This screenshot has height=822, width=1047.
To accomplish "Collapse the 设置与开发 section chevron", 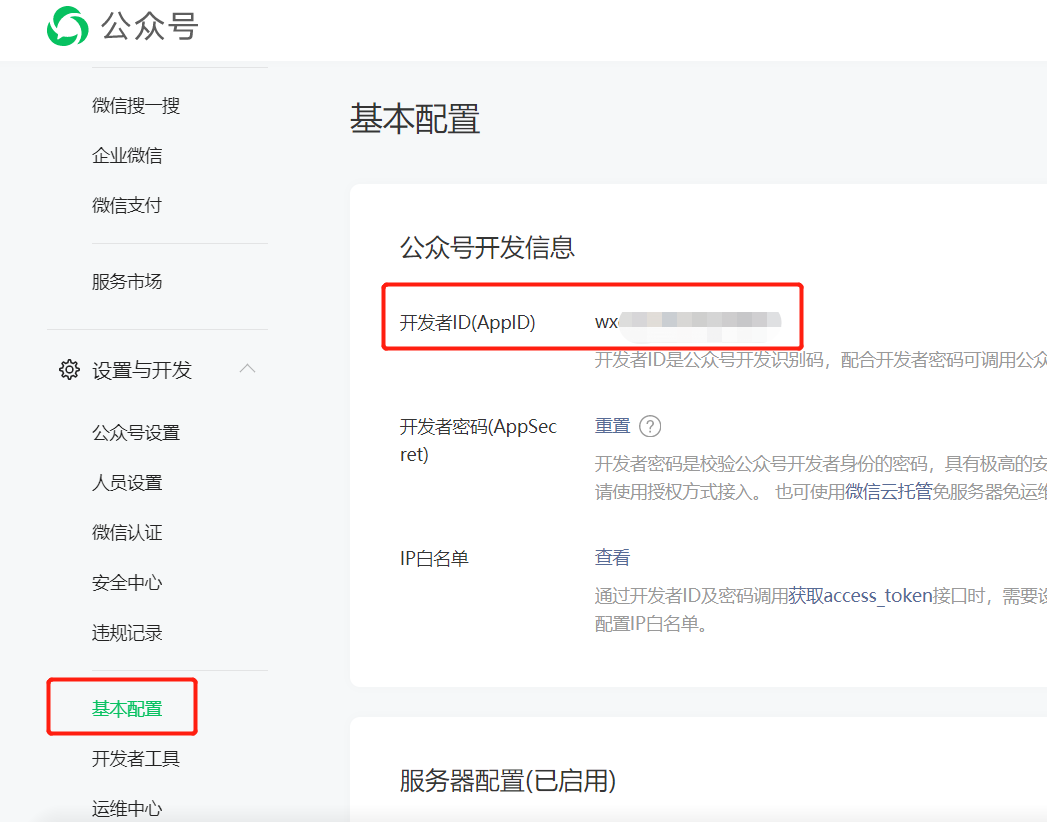I will [x=248, y=369].
